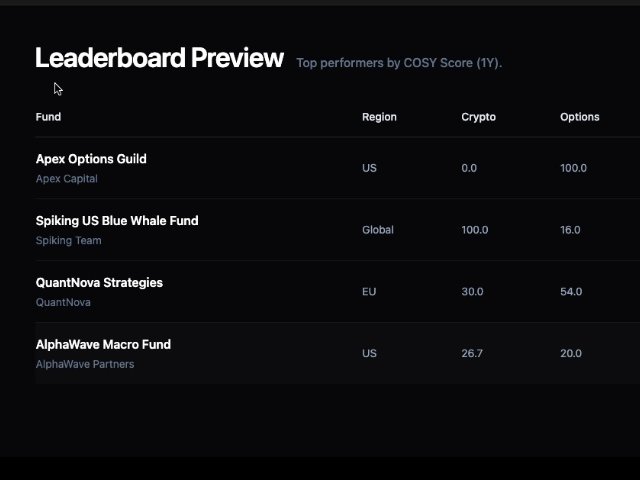Click the 54.0 options score cell
The height and width of the screenshot is (480, 640).
pyautogui.click(x=570, y=292)
